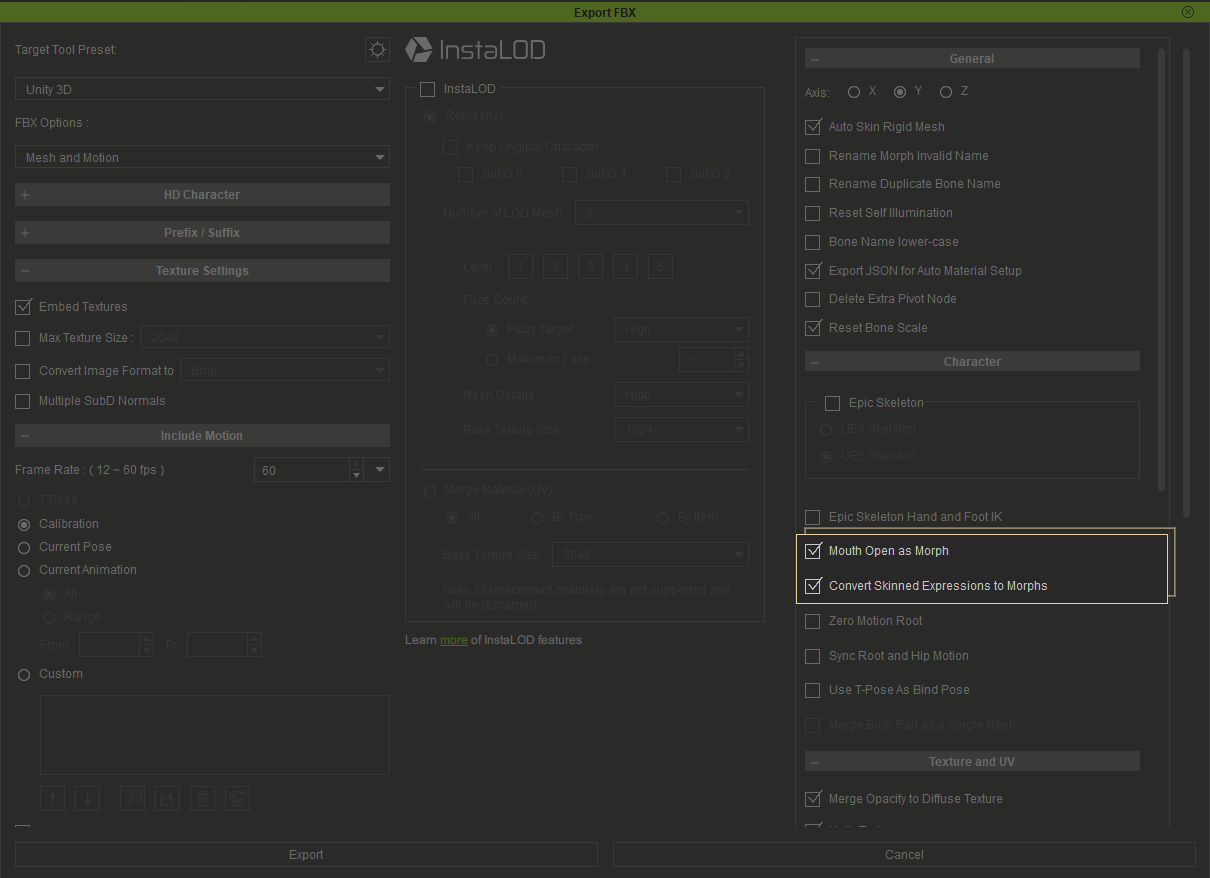Enable the Max Texture Size checkbox

23,339
